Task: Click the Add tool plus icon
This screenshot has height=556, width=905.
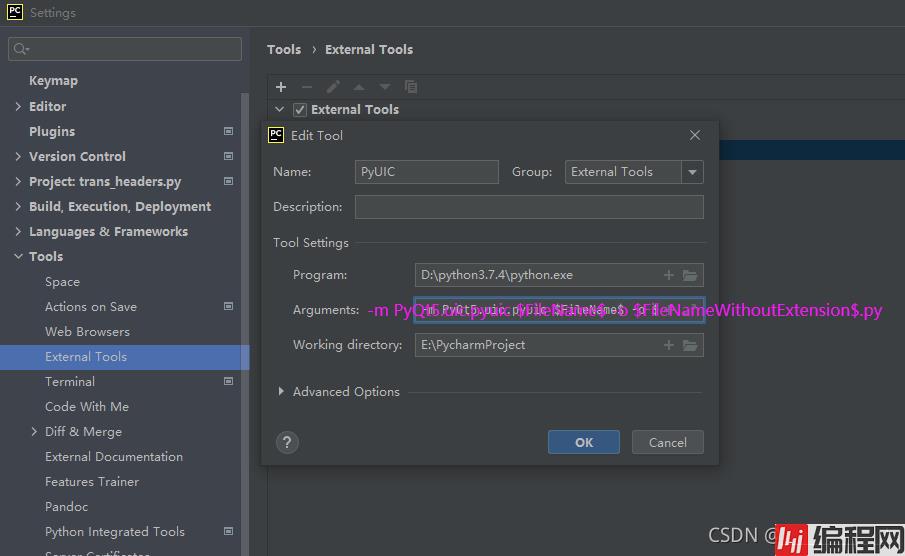Action: (281, 87)
